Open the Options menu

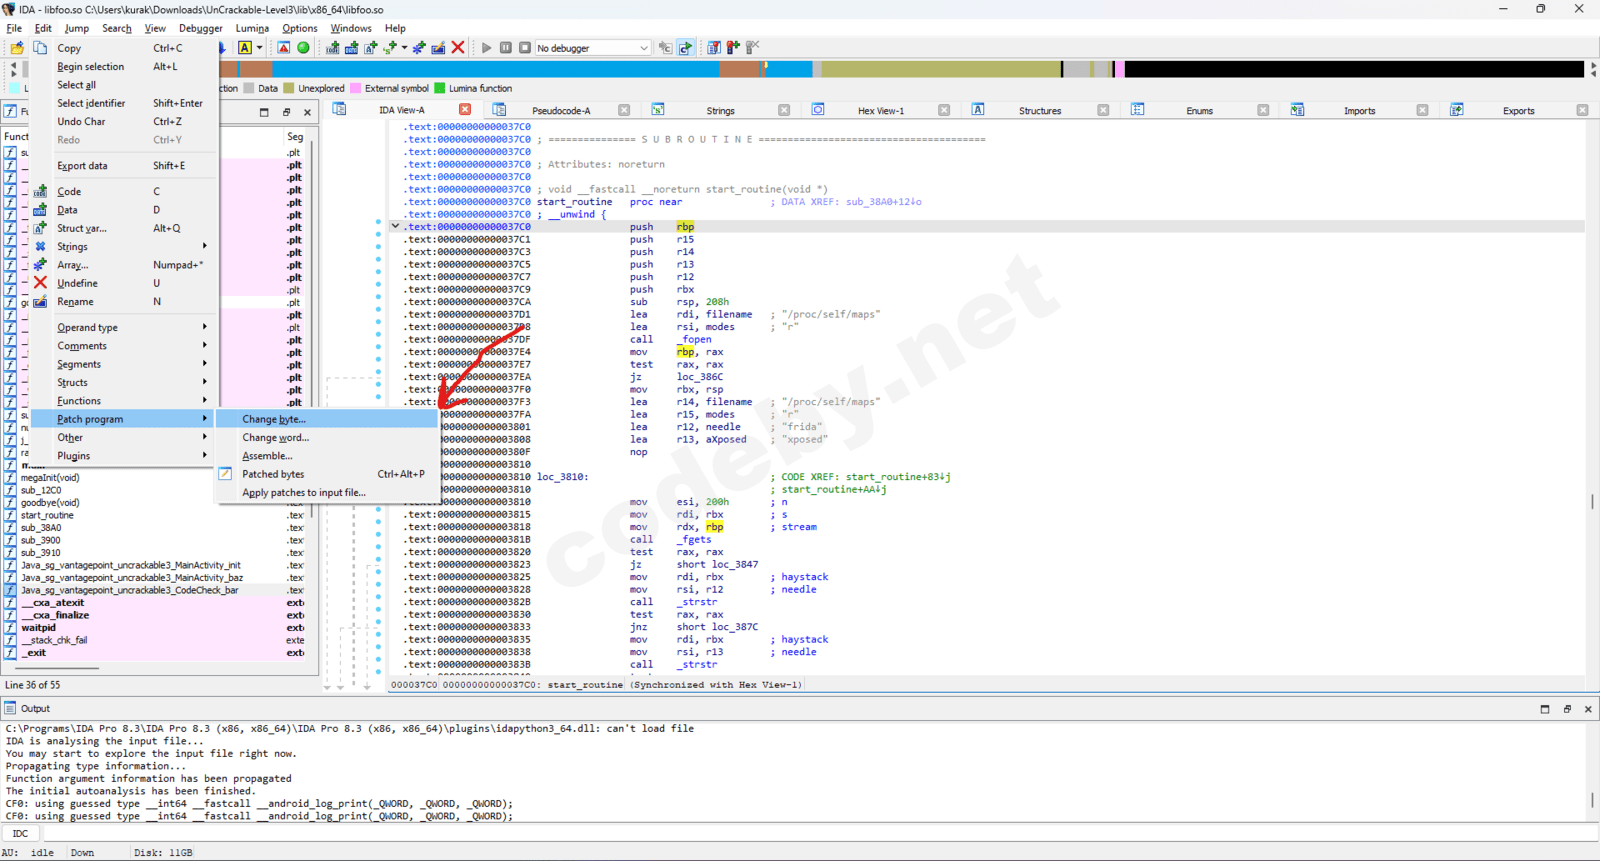click(299, 28)
